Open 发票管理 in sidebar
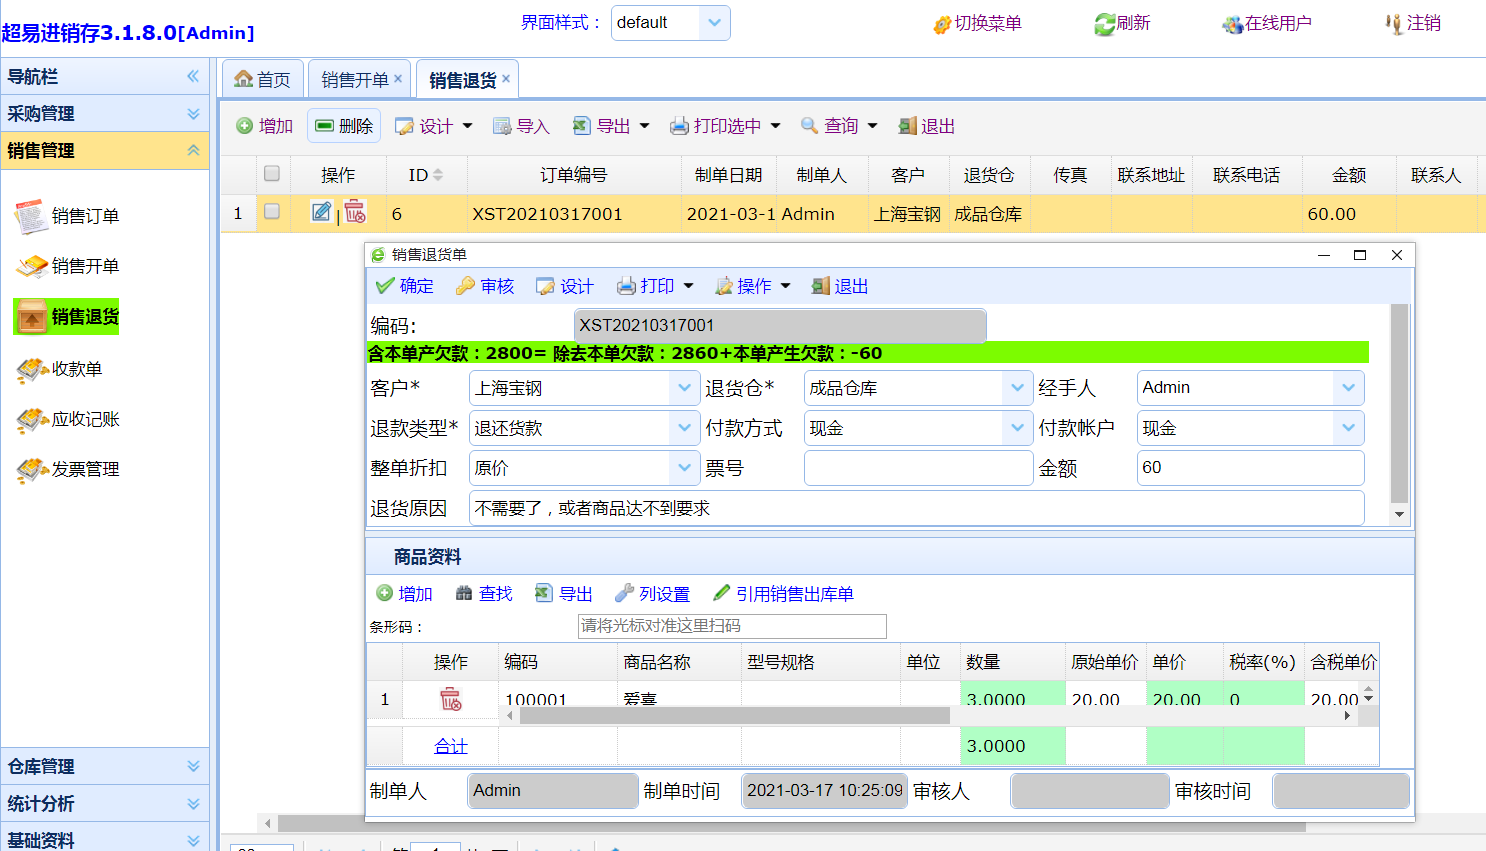The width and height of the screenshot is (1486, 851). coord(66,469)
